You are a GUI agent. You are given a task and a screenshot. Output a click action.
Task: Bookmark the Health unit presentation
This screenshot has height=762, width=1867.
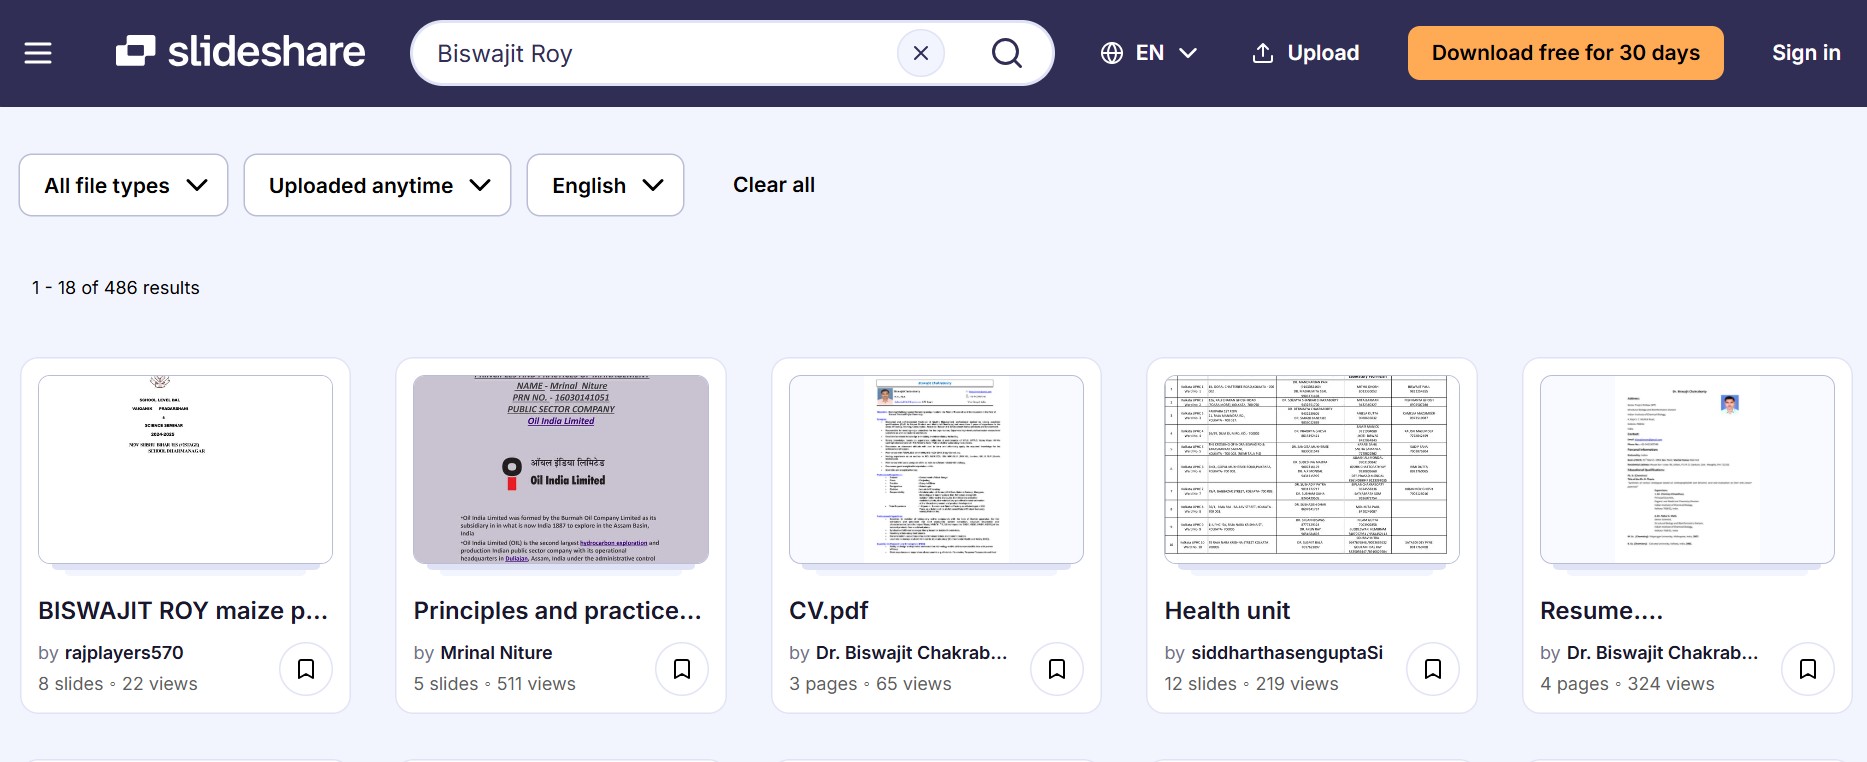tap(1433, 669)
